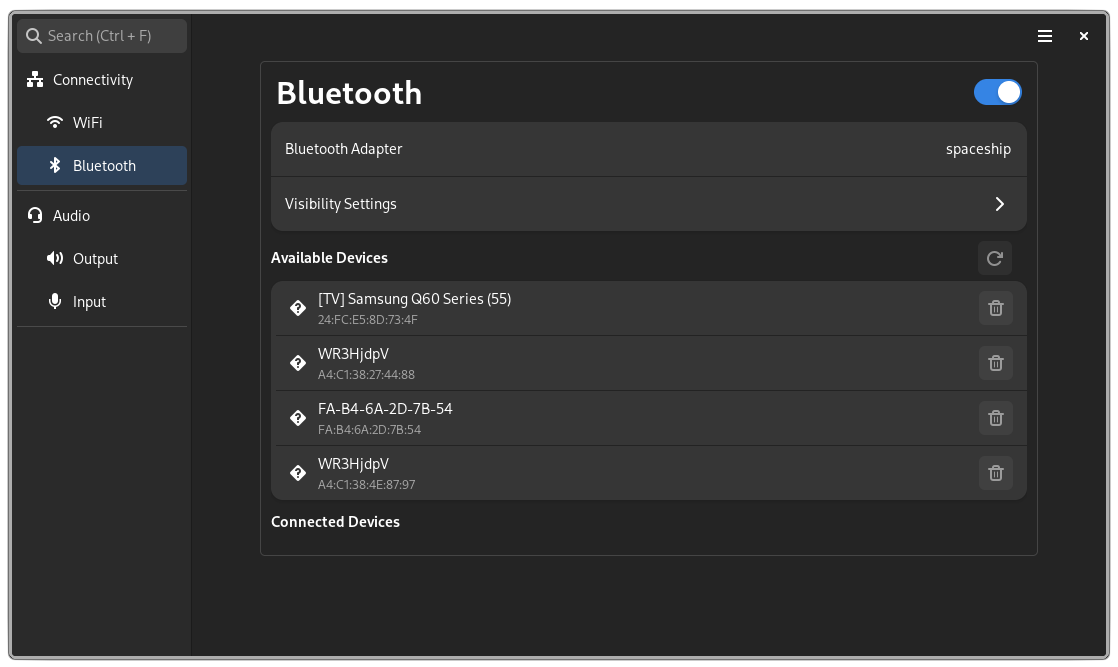Open the Audio category
Screen dimensions: 1118x667
pos(71,216)
